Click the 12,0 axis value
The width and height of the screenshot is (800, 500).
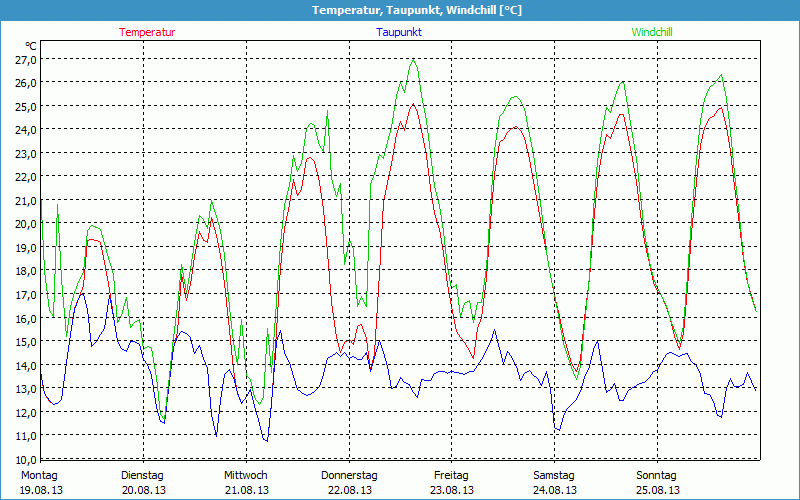point(25,412)
